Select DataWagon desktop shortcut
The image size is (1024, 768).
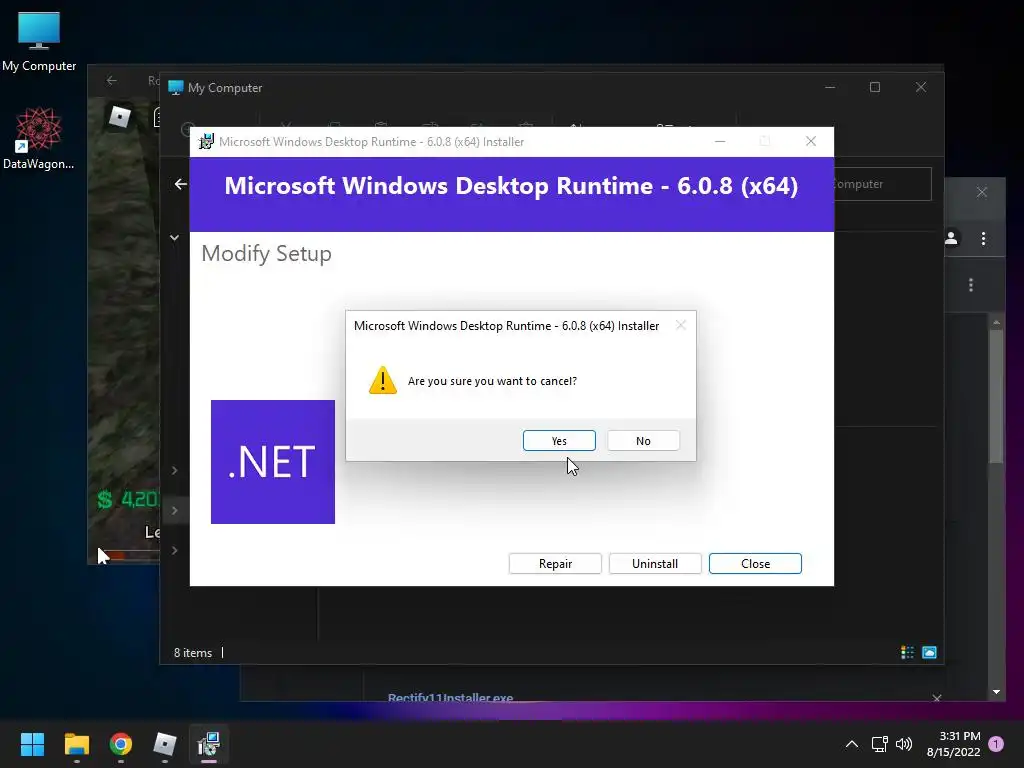(39, 138)
